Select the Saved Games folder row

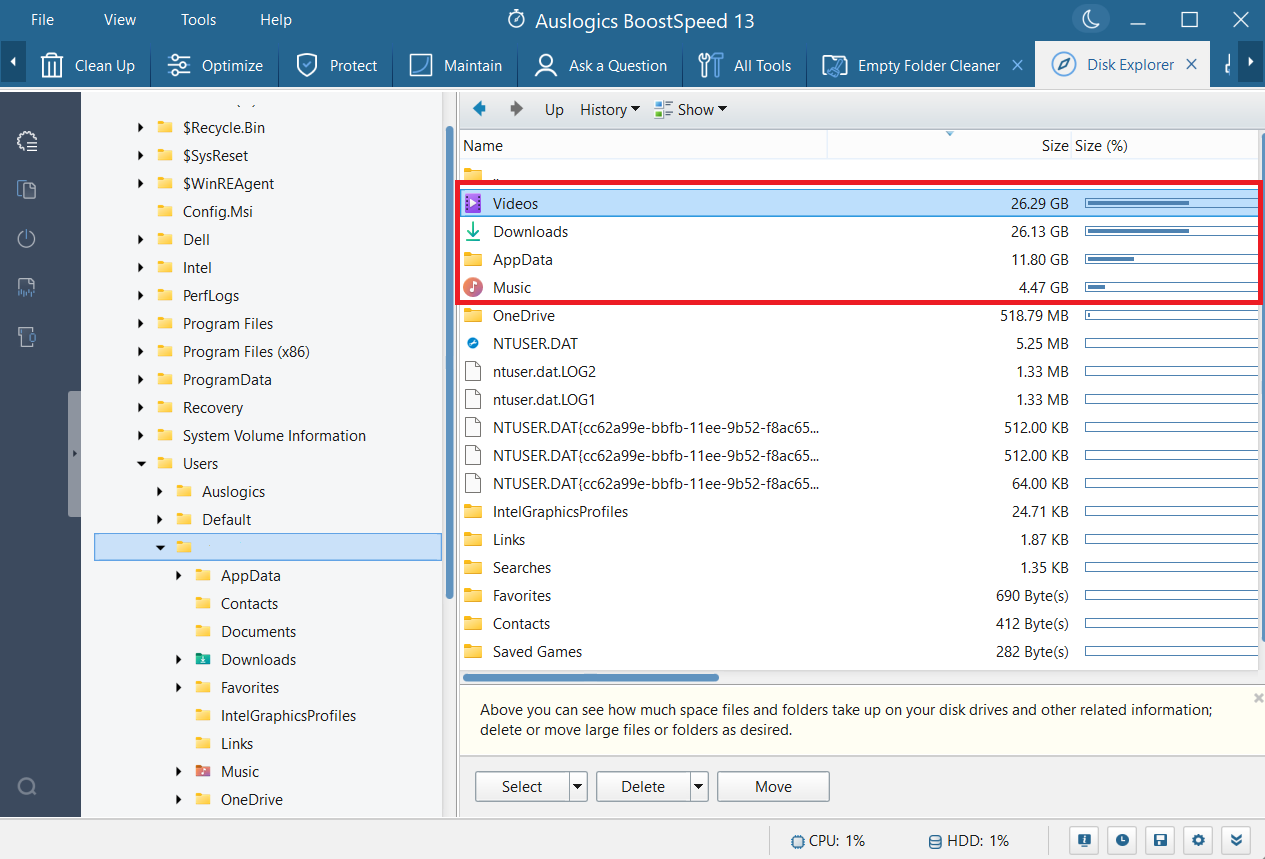point(859,652)
